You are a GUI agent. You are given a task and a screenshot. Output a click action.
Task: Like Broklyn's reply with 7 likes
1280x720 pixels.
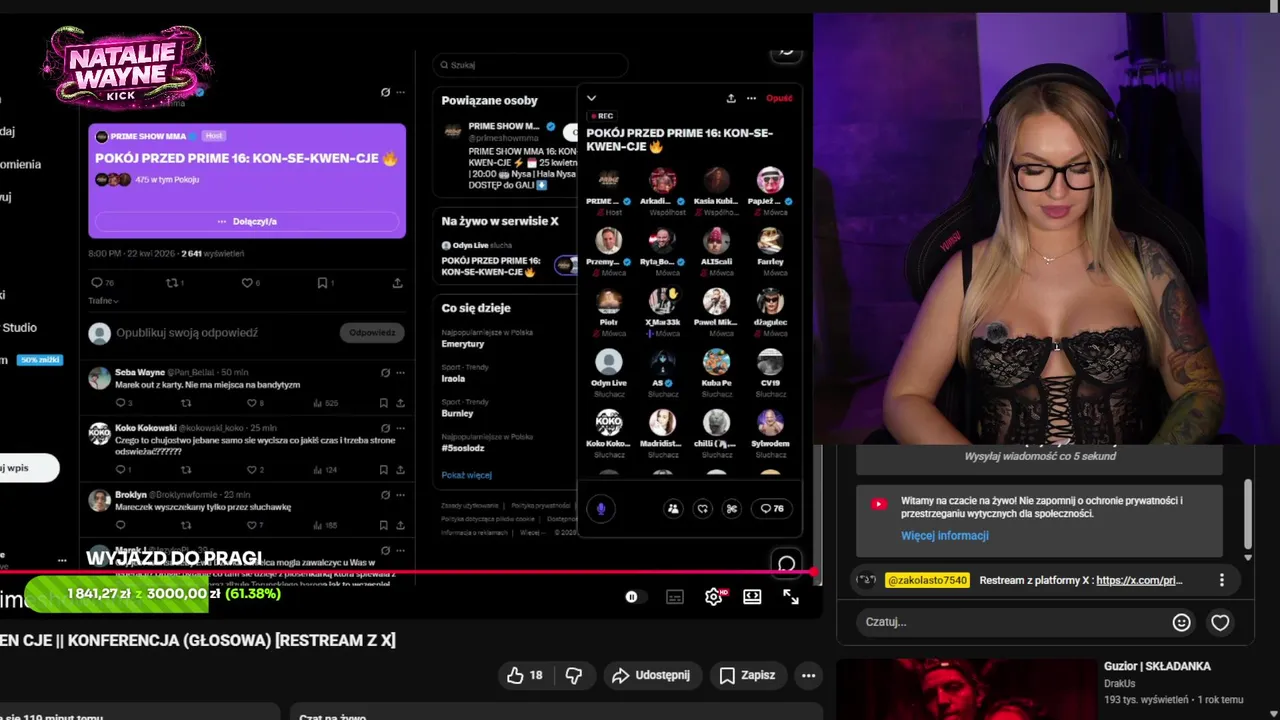tap(255, 525)
